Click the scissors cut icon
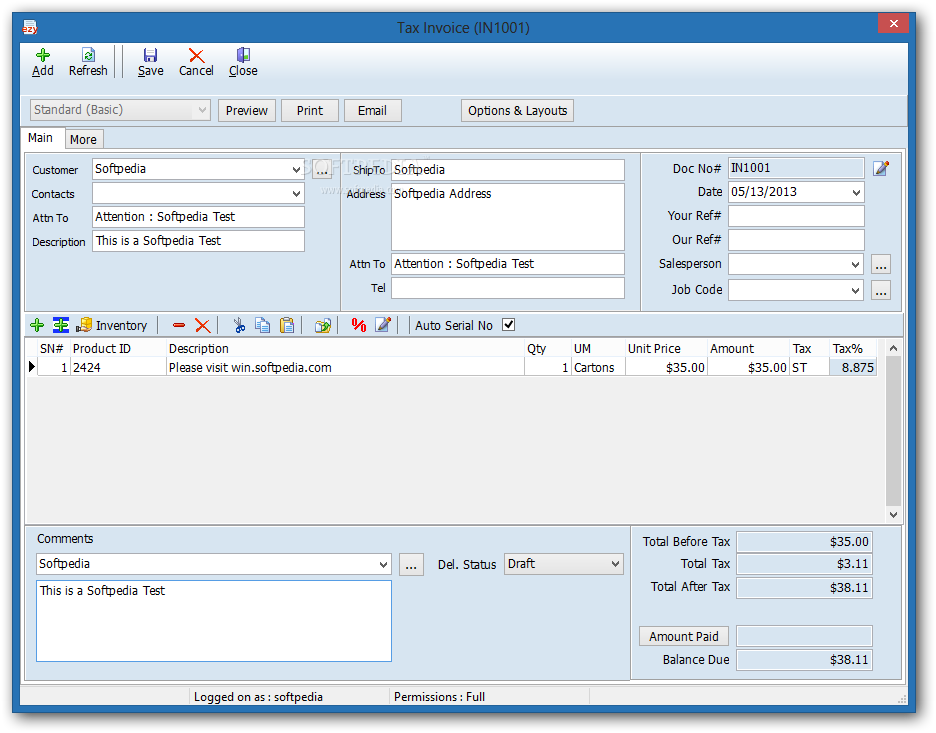This screenshot has height=733, width=936. 239,325
